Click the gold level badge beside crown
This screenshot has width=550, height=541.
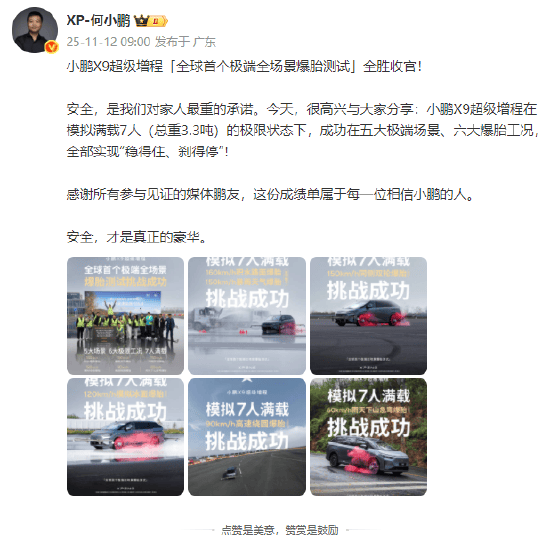158,21
